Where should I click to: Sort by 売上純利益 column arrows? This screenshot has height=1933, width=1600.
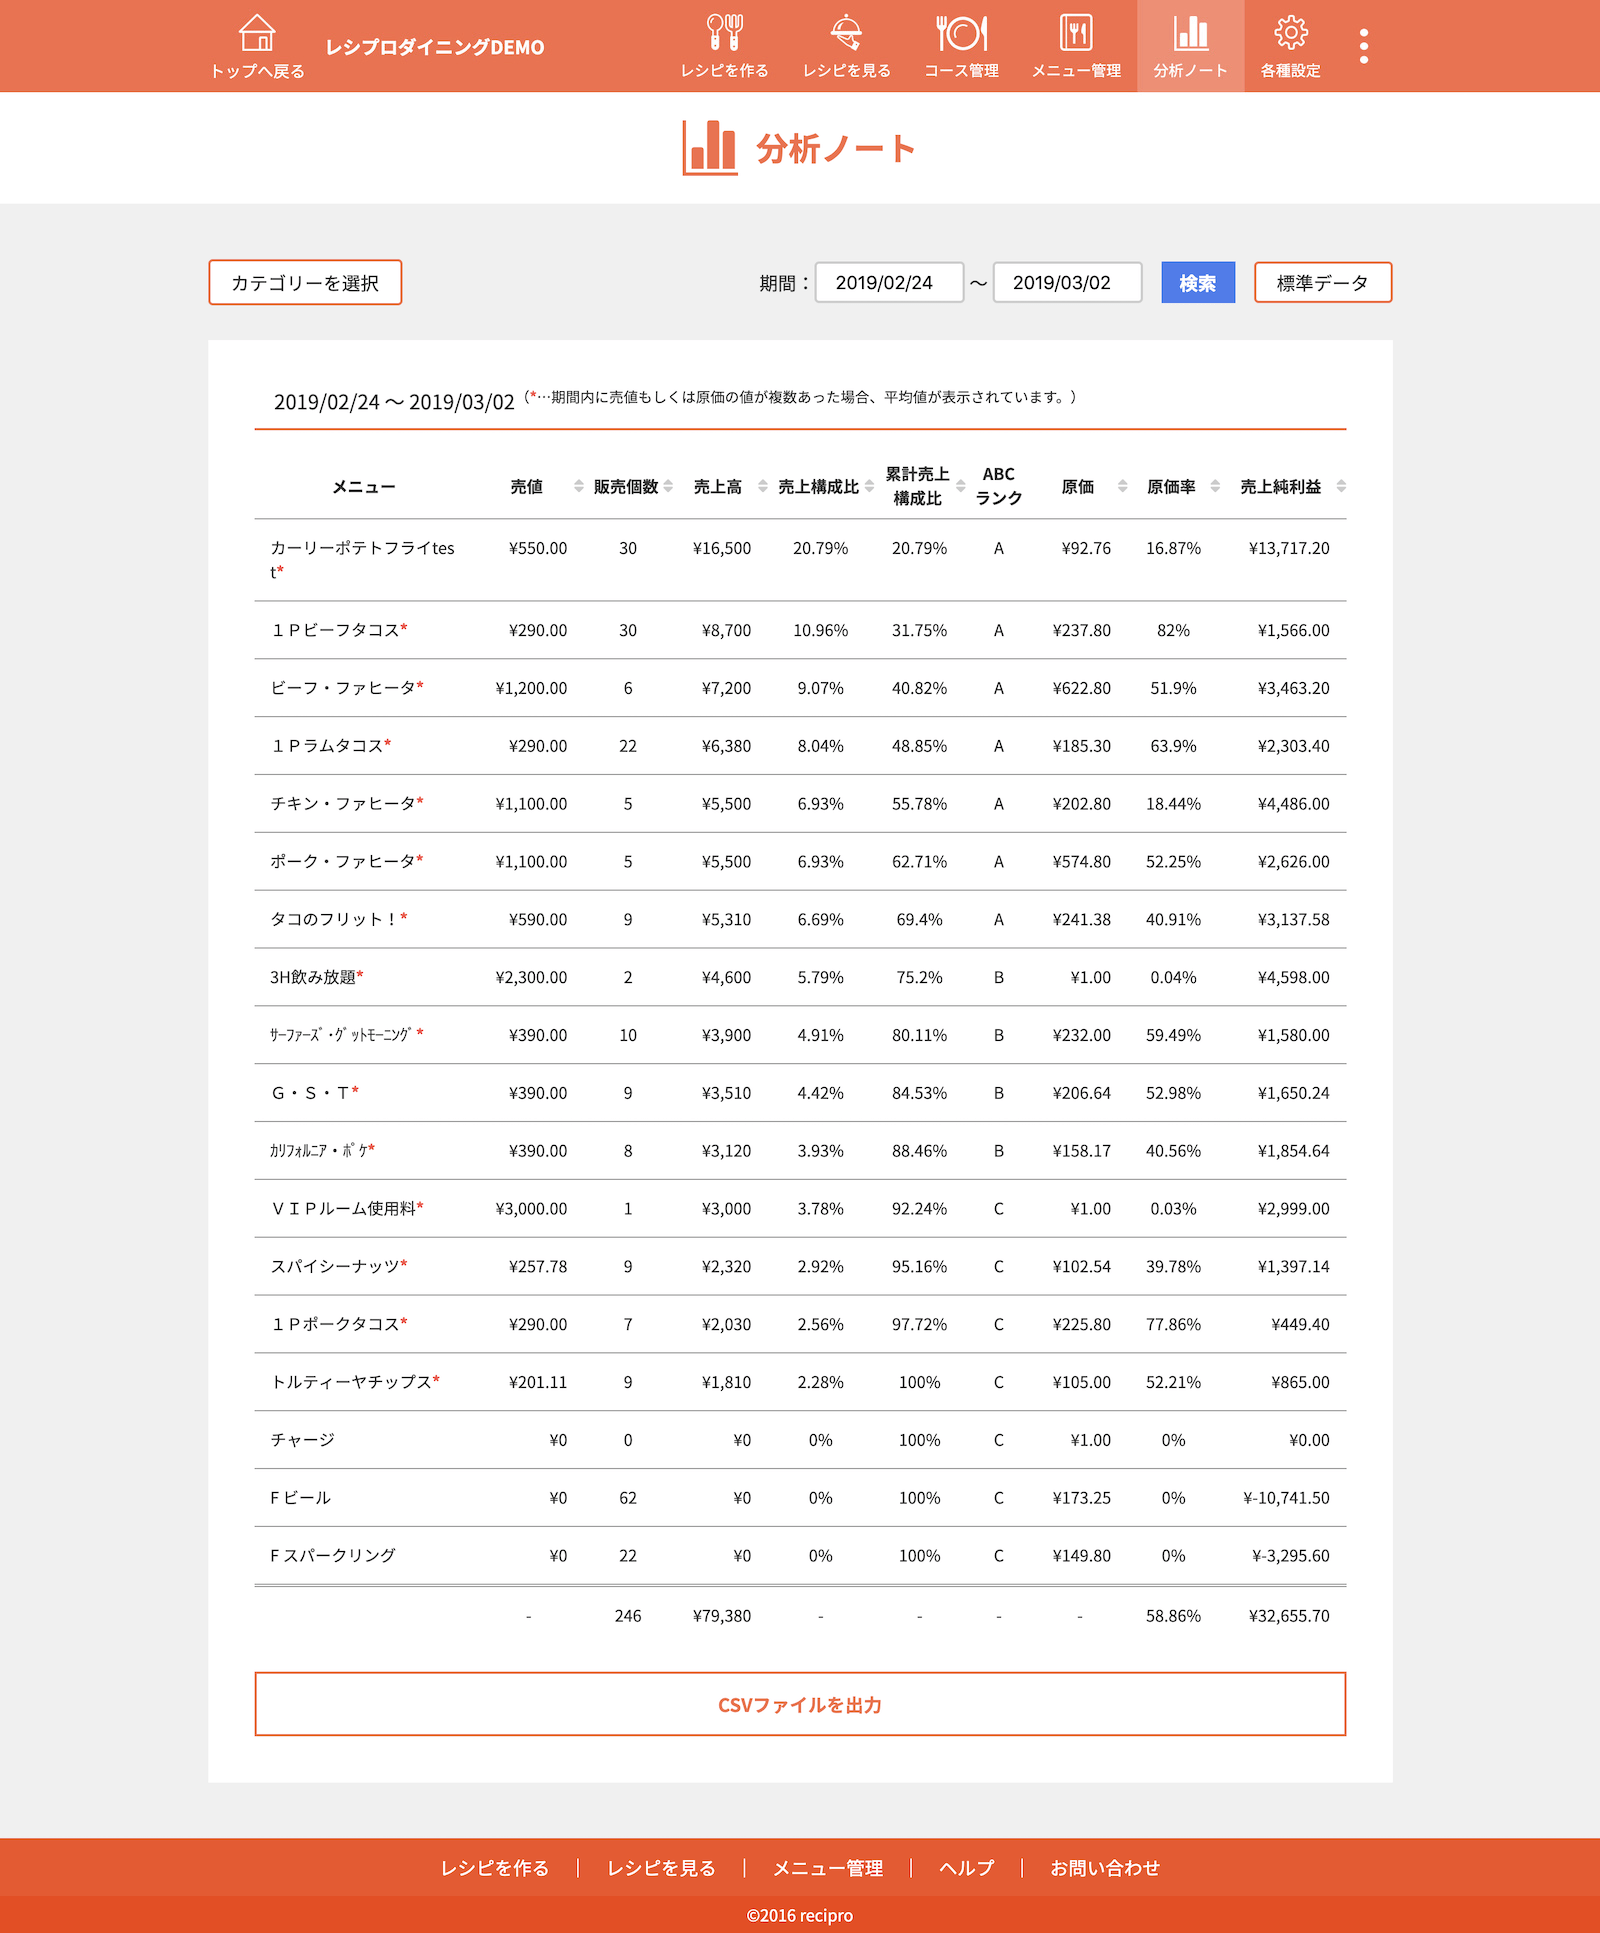click(1341, 486)
